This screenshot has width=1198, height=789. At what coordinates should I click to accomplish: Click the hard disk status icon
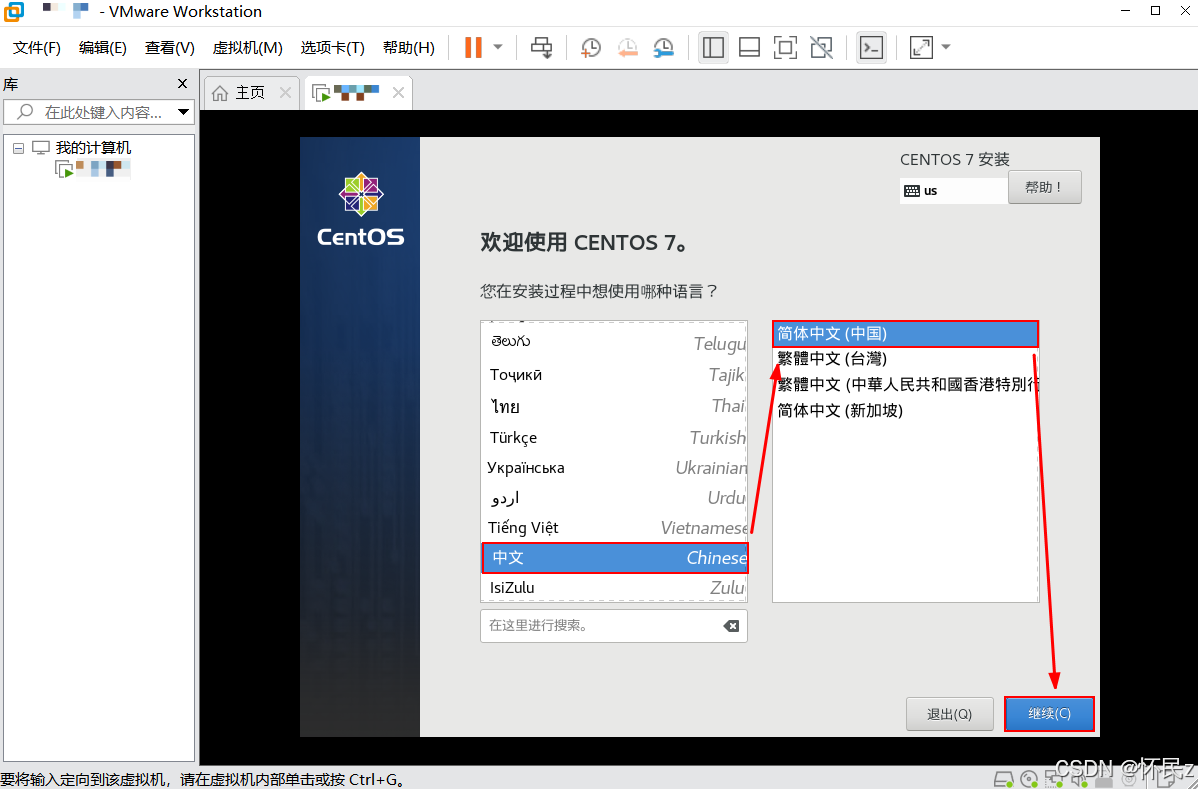click(1003, 780)
